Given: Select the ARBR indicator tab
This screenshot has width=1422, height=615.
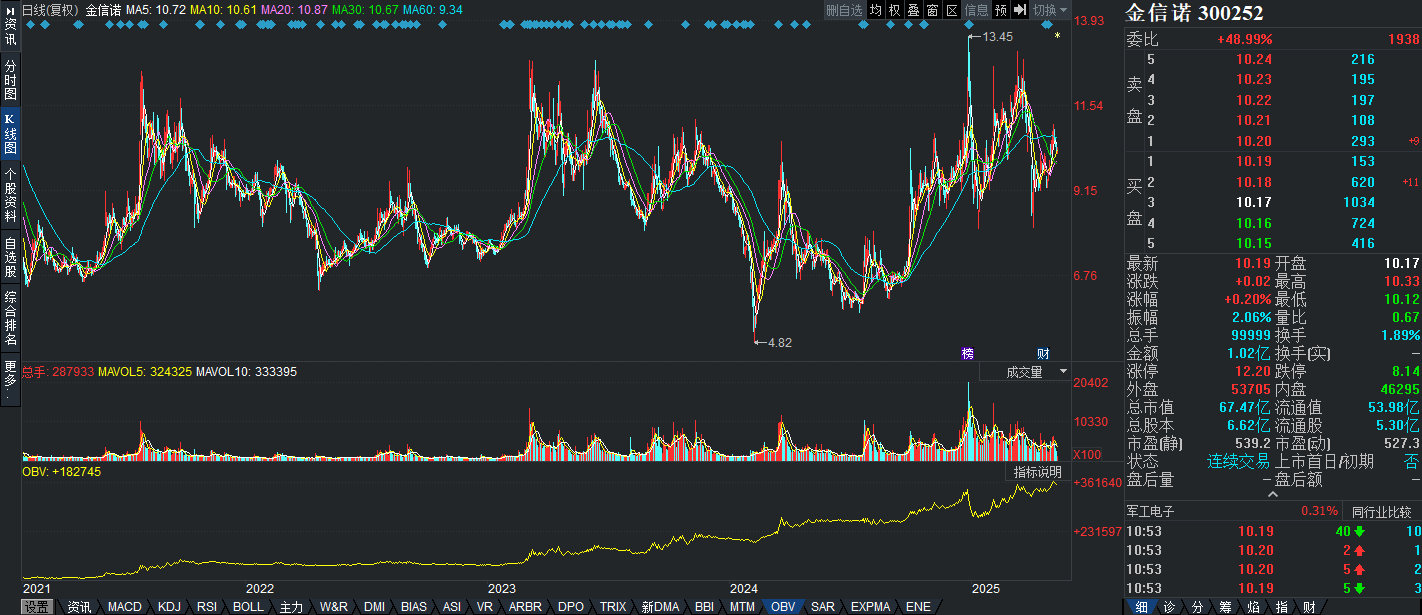Looking at the screenshot, I should (525, 607).
